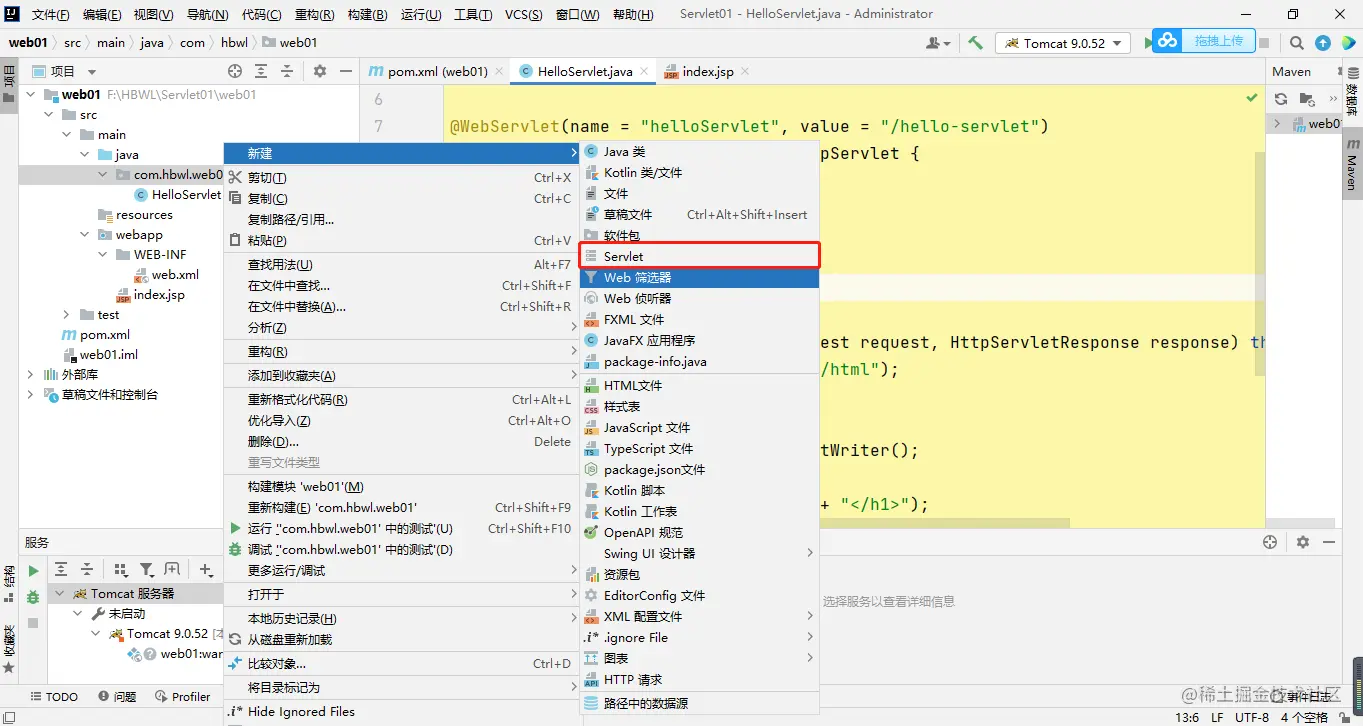This screenshot has height=726, width=1363.
Task: Open the VCS(S) menu
Action: click(523, 15)
